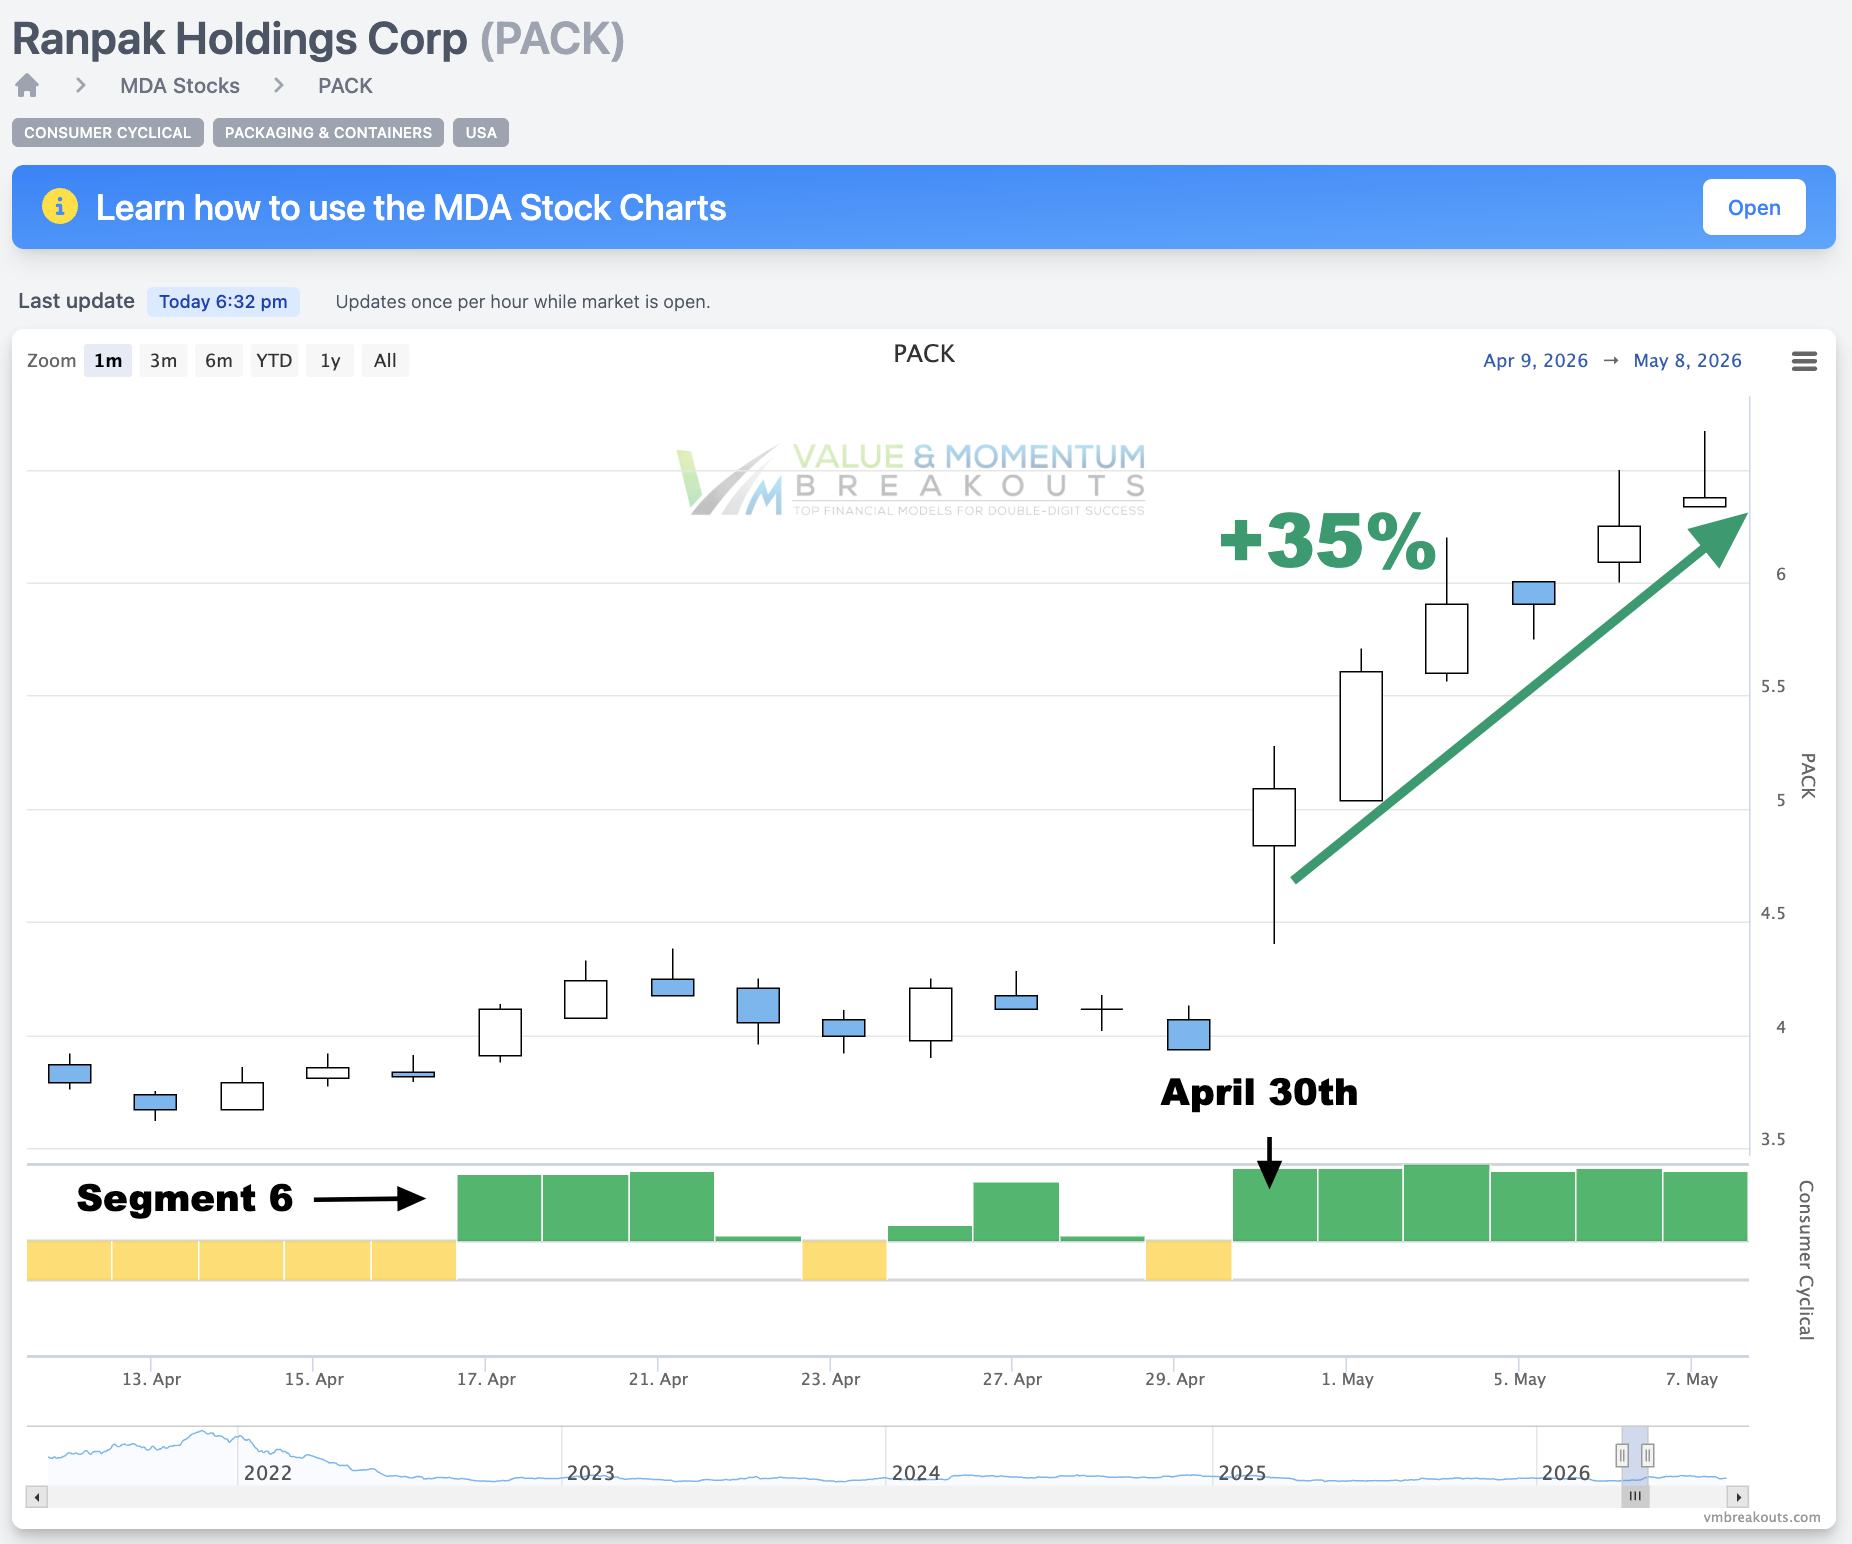Select the CONSUMER CYCLICAL tag
Screen dimensions: 1852x1544
tap(108, 133)
